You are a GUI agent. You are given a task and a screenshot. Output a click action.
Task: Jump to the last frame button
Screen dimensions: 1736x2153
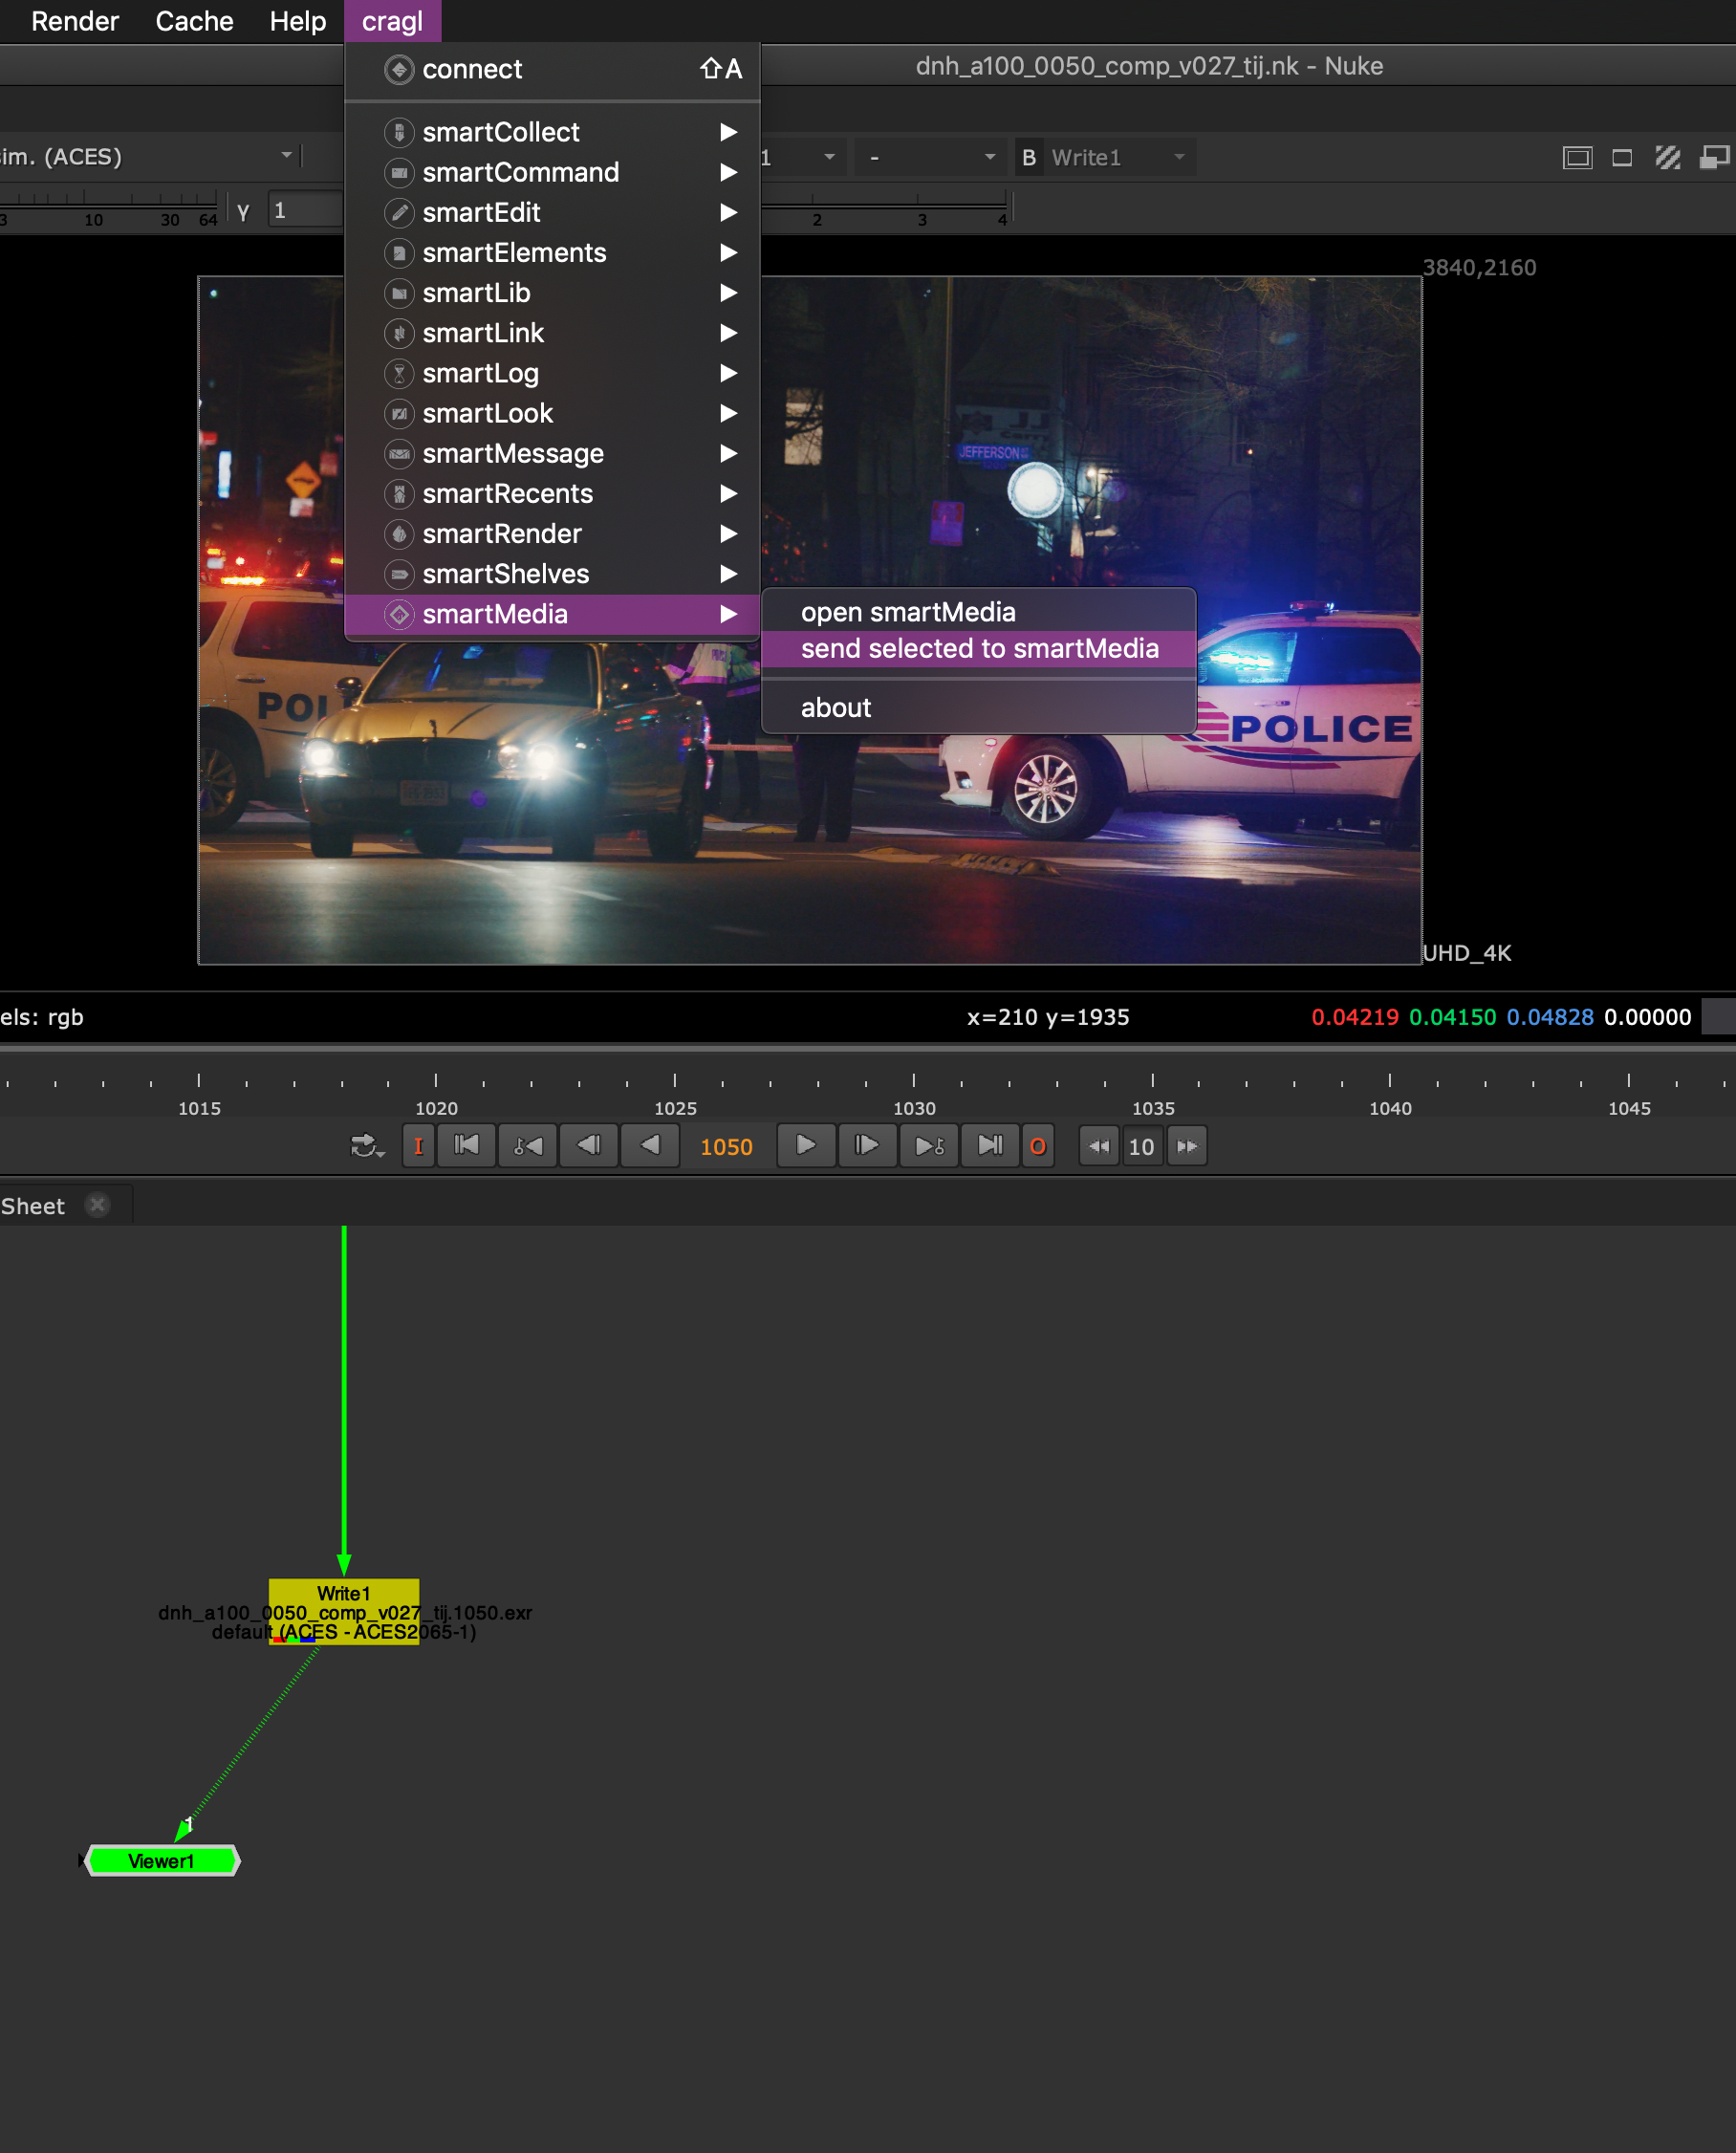989,1145
